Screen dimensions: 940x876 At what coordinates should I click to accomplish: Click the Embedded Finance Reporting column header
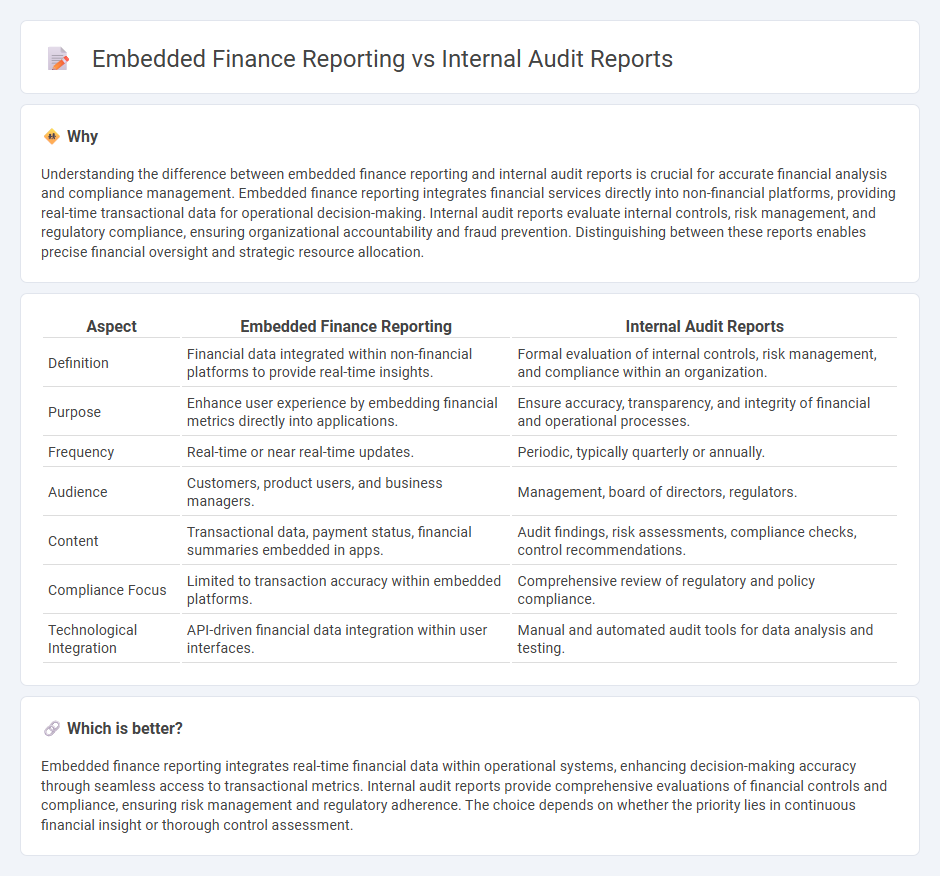(x=346, y=326)
